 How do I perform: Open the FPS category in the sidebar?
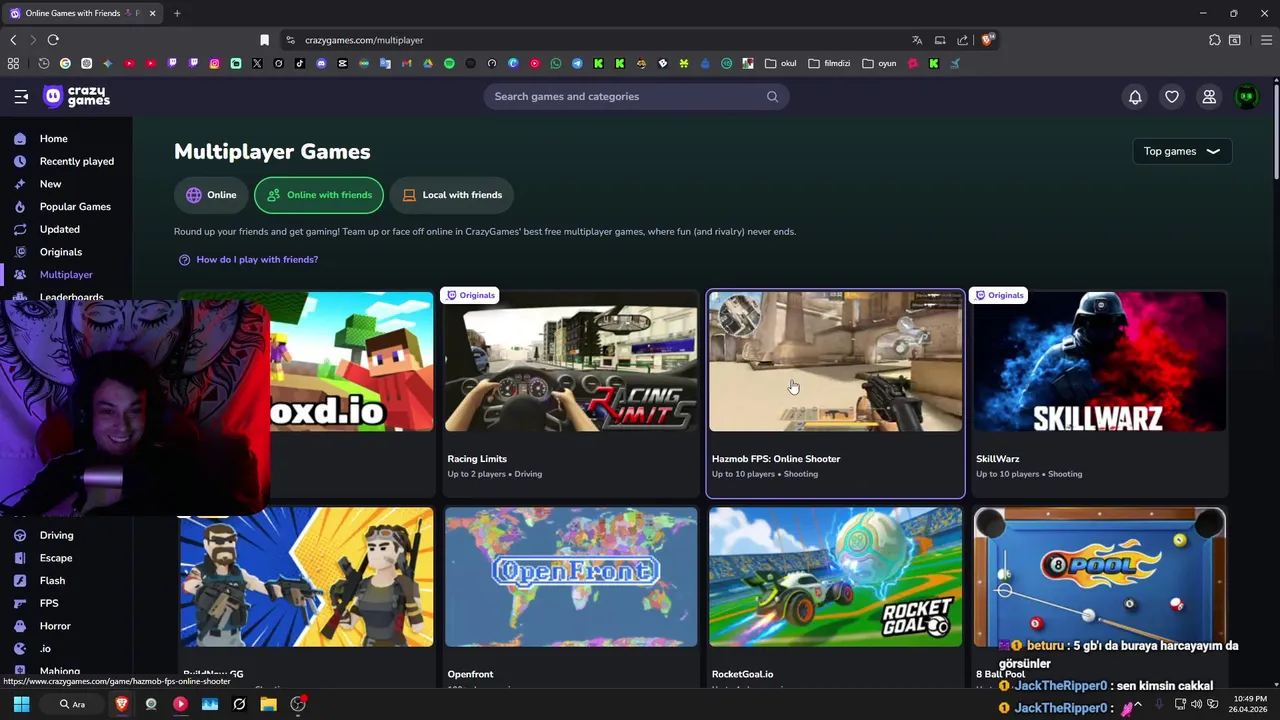point(49,603)
